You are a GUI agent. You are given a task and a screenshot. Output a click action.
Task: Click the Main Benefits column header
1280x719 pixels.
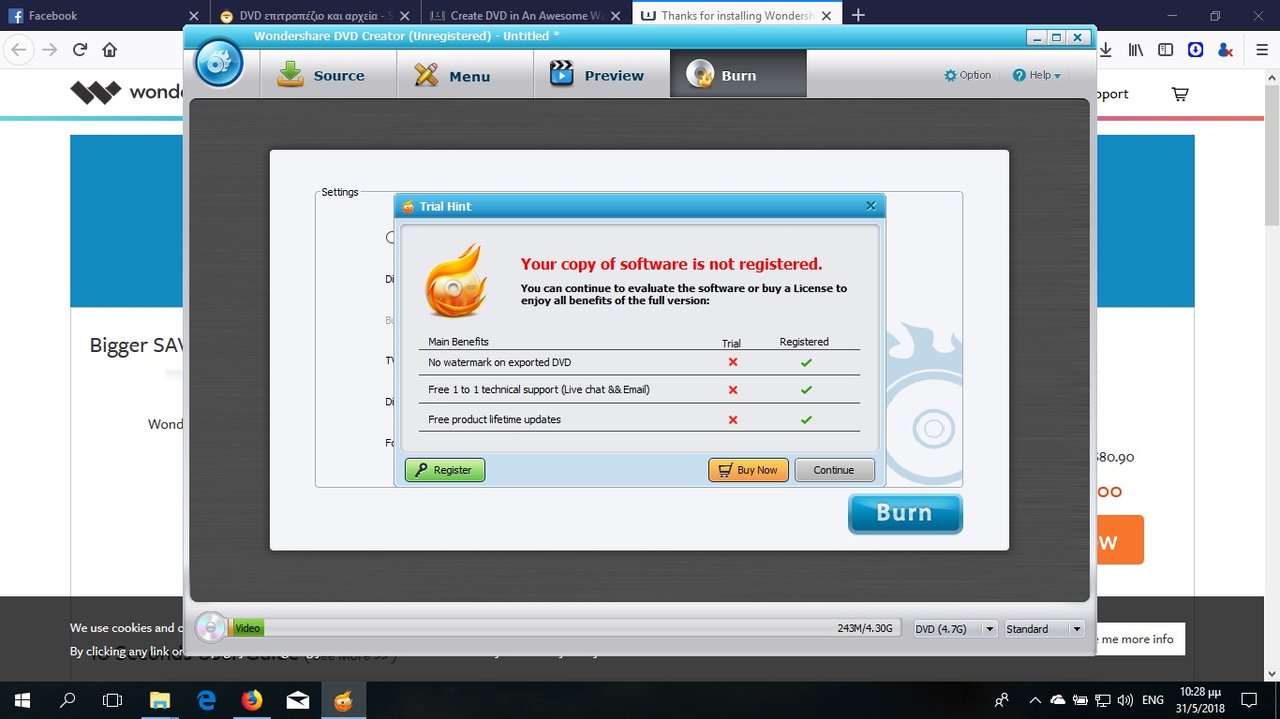click(x=458, y=342)
